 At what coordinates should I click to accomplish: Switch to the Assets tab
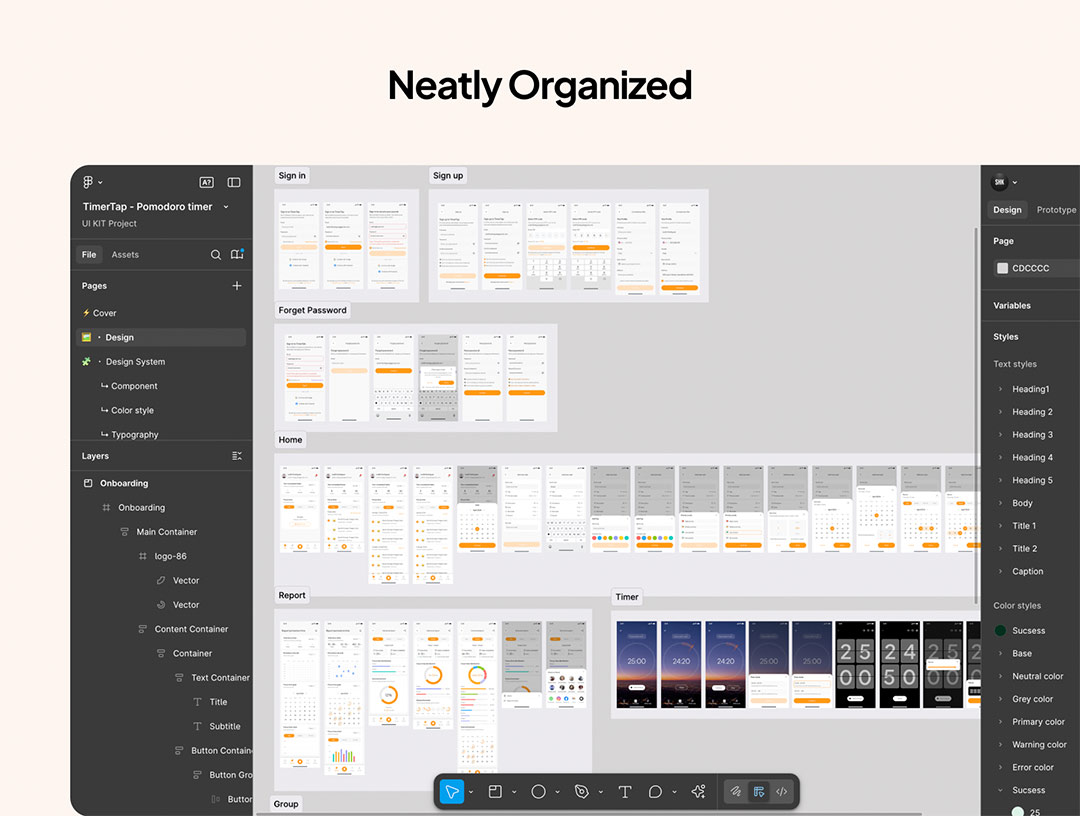(x=125, y=255)
